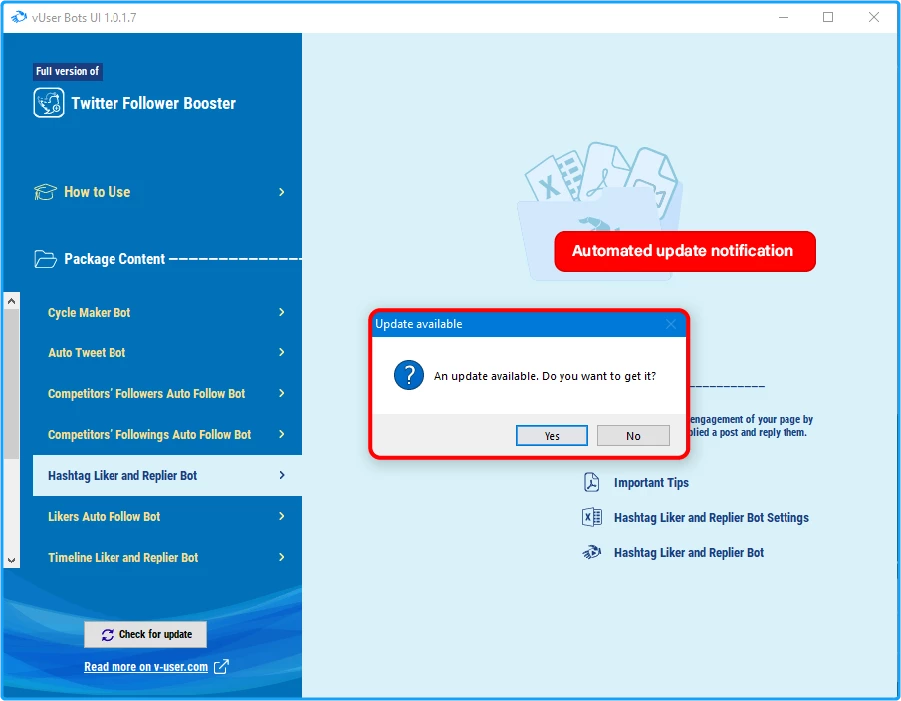Maximize the vUser Bots UI window
901x701 pixels.
[x=828, y=17]
